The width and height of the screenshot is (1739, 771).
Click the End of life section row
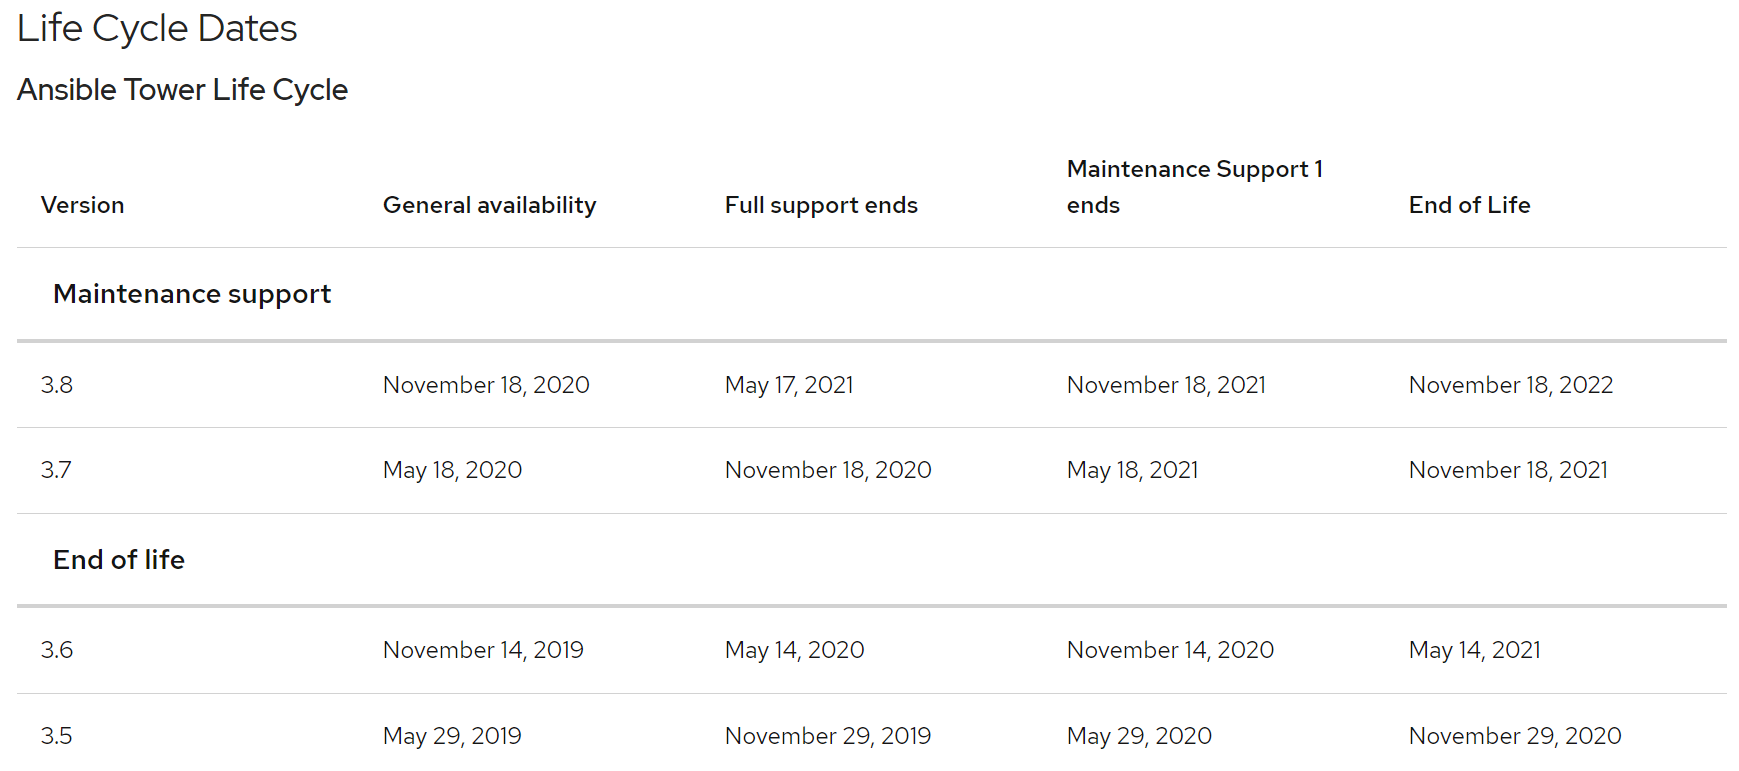tap(872, 560)
